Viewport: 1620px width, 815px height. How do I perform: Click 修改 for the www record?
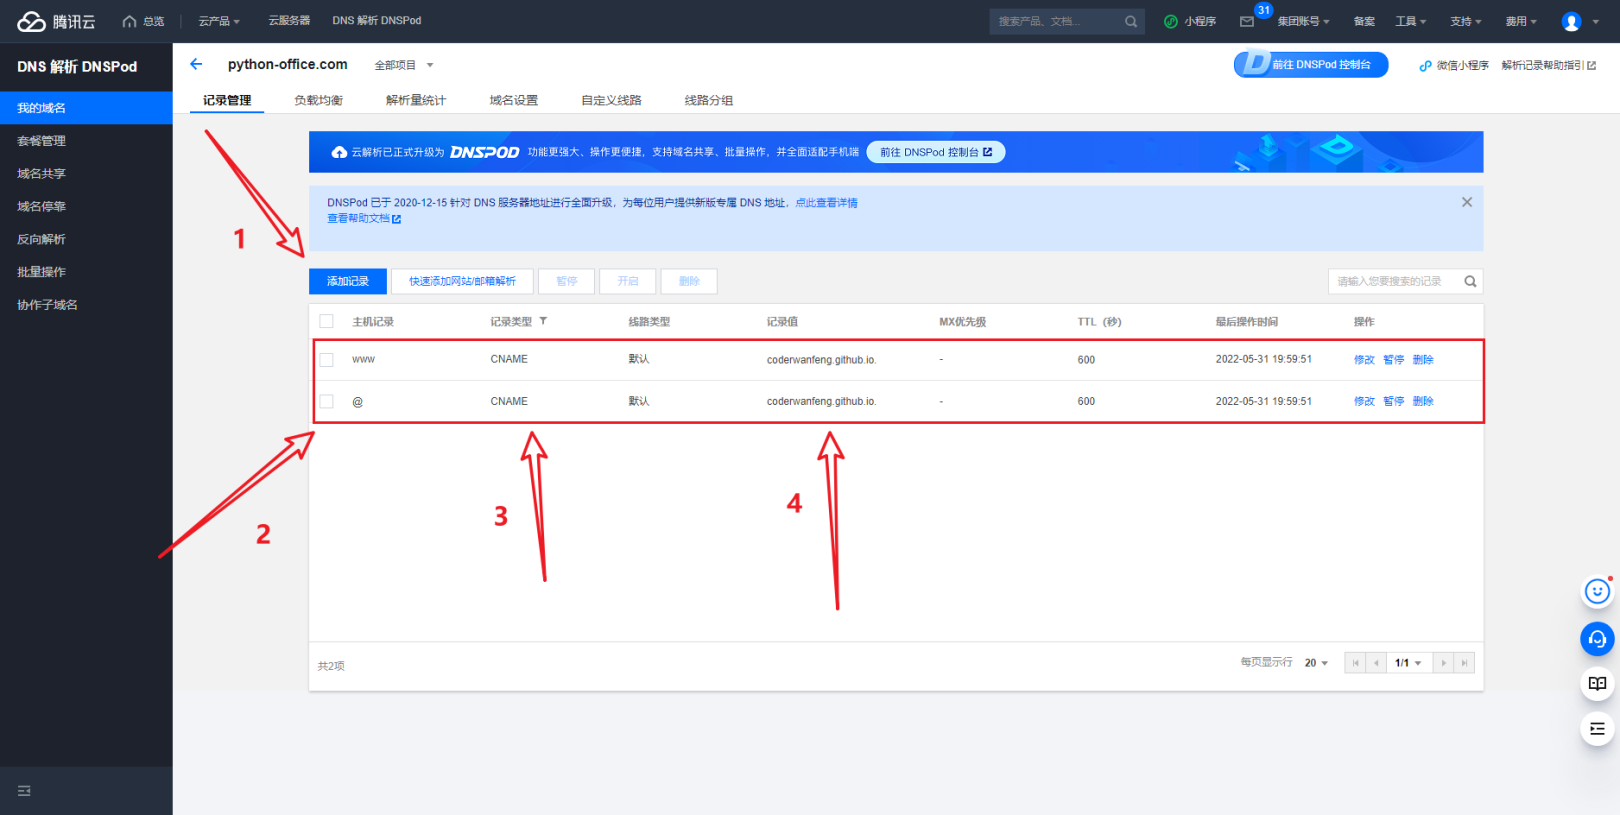pos(1364,359)
